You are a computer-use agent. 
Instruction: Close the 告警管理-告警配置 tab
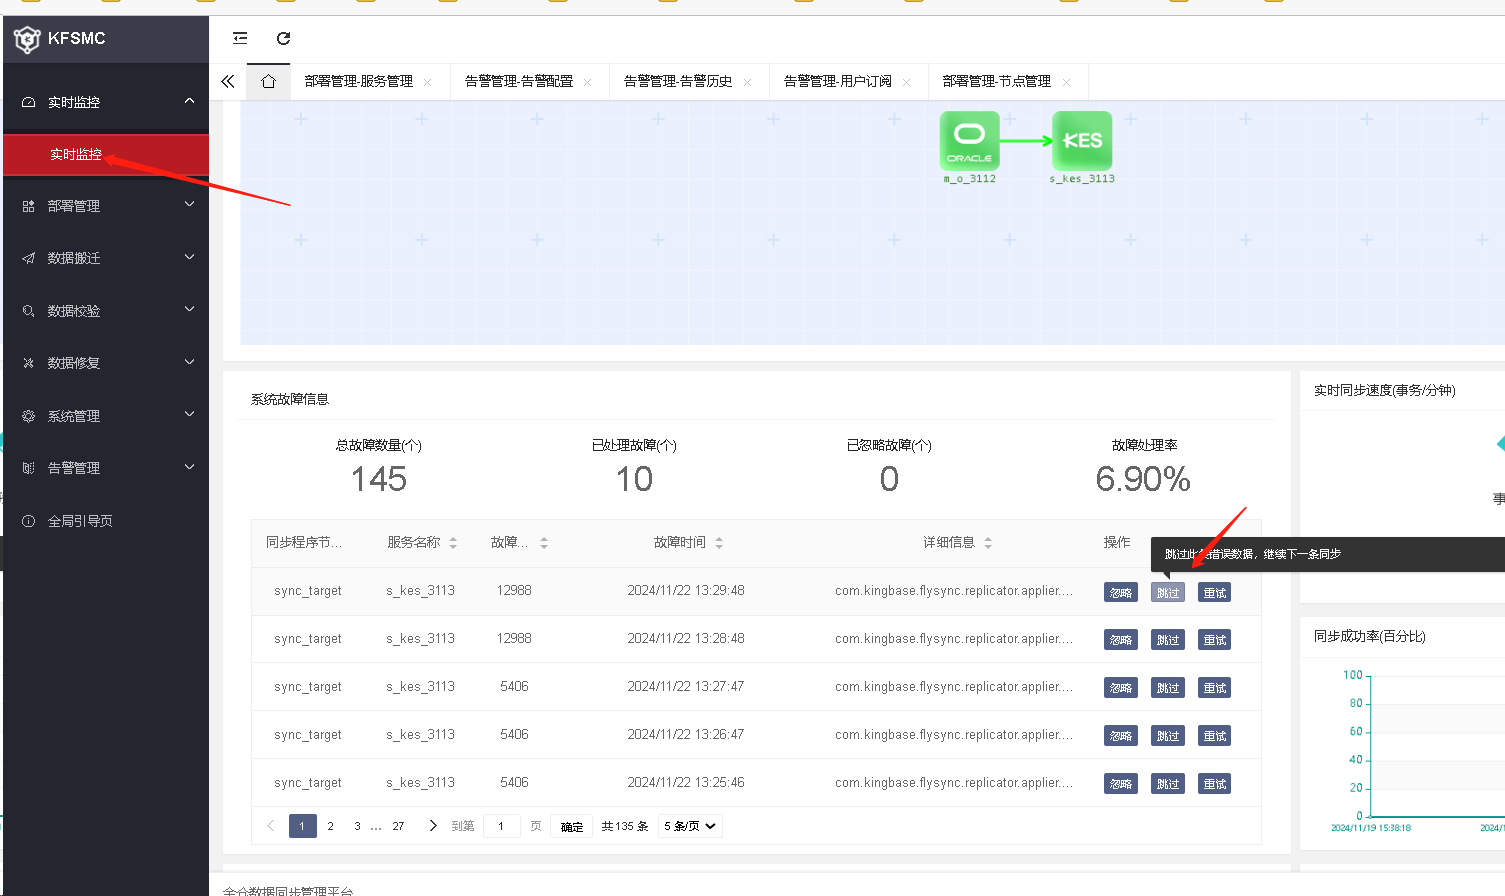(x=588, y=82)
